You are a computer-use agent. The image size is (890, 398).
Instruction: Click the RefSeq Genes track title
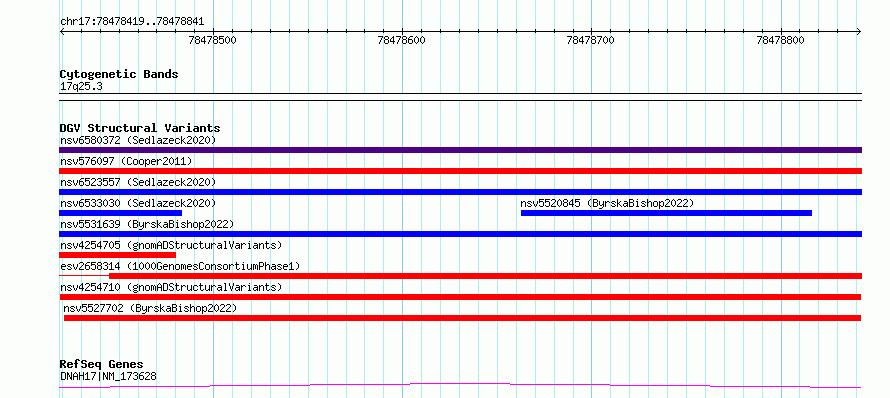point(102,365)
